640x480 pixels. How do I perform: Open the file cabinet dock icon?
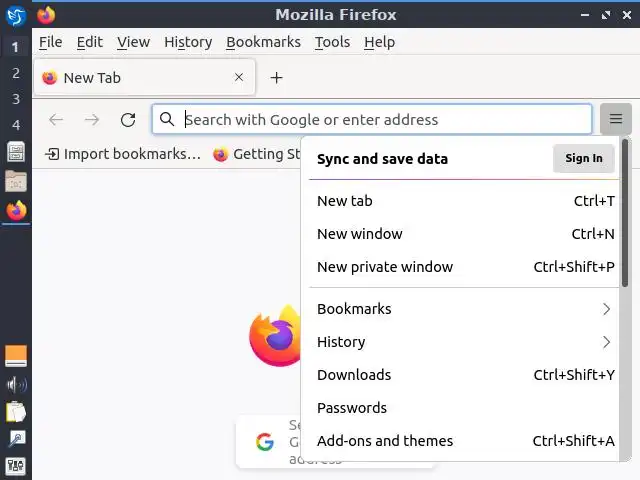(16, 181)
